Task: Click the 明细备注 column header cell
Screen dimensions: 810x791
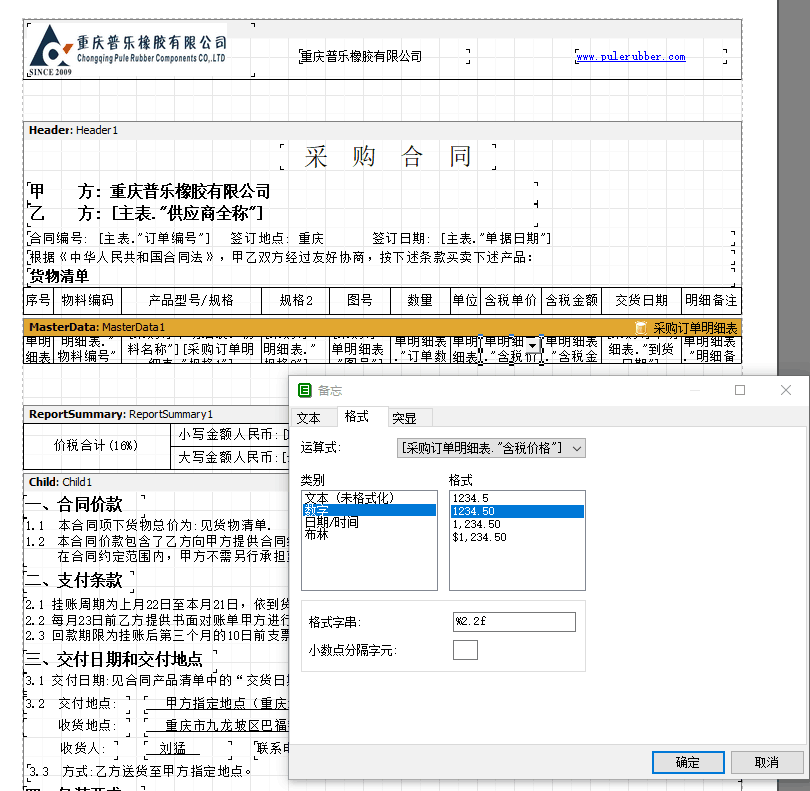Action: click(711, 301)
